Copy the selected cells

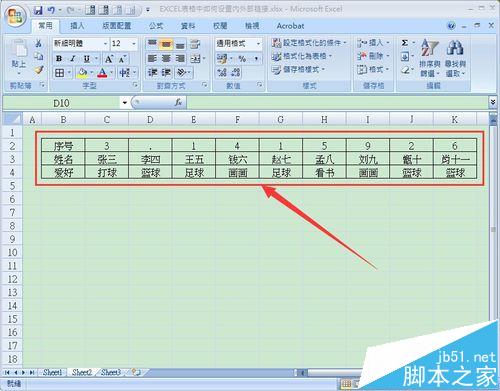(38, 56)
